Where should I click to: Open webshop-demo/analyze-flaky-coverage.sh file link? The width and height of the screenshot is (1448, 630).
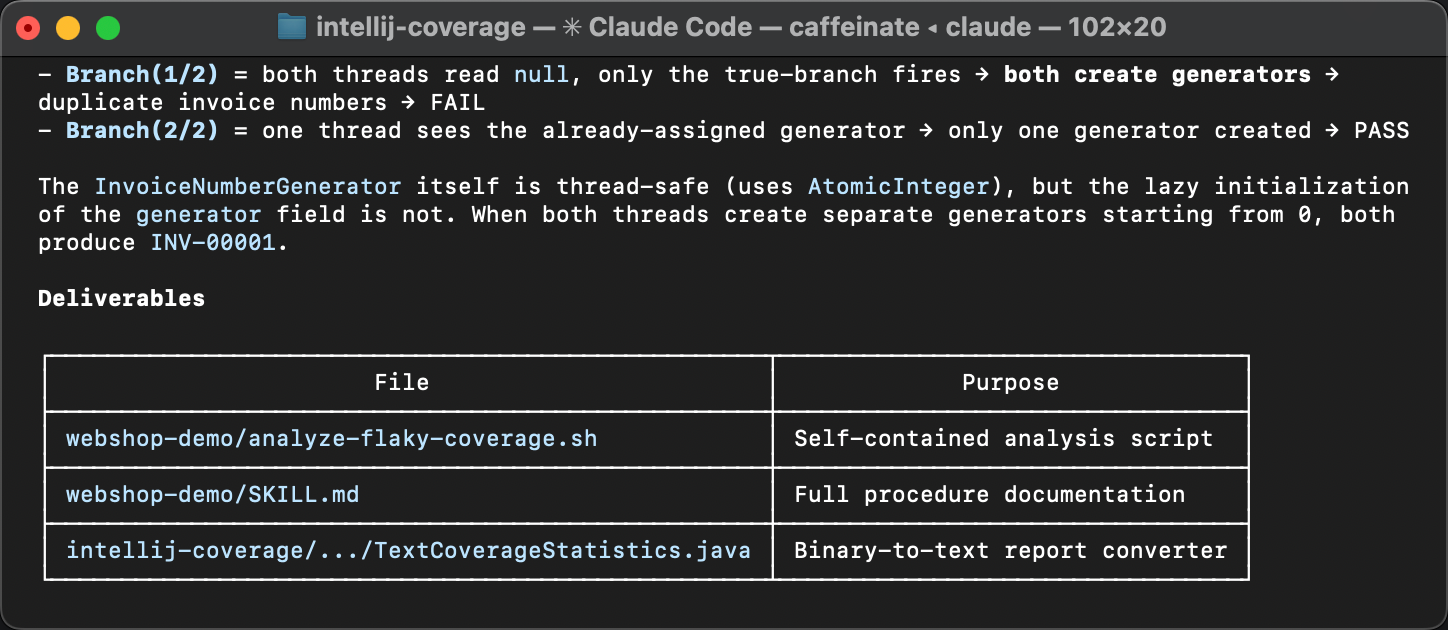(330, 439)
